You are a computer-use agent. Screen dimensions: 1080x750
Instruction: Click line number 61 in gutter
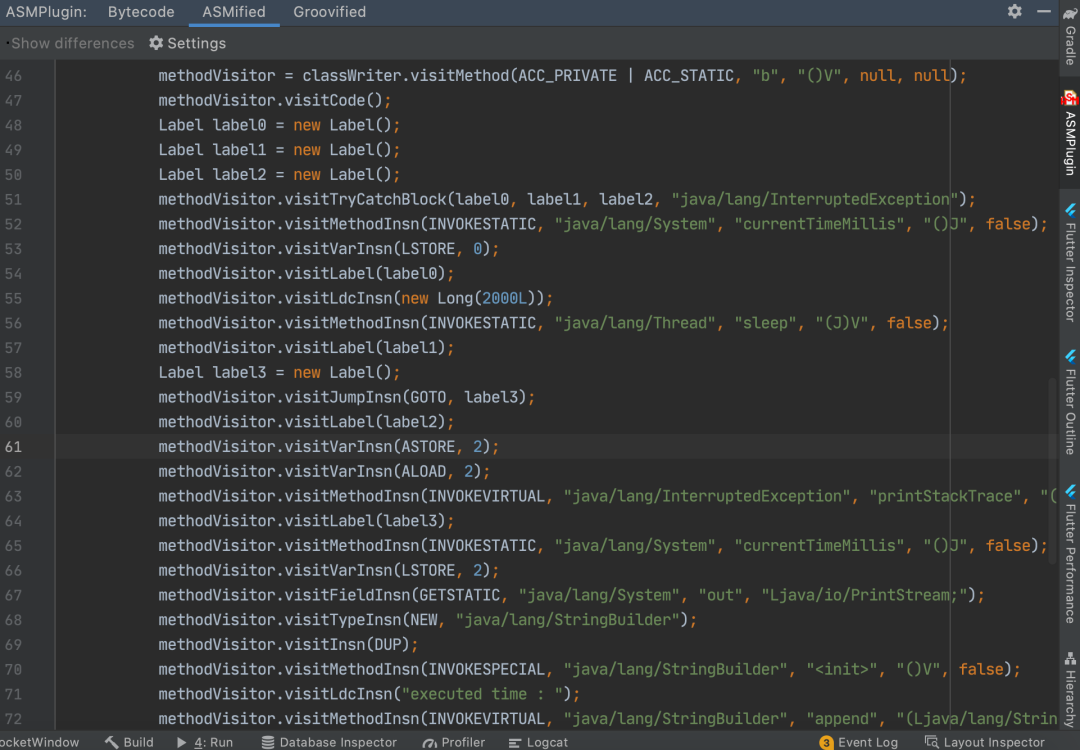[x=13, y=446]
